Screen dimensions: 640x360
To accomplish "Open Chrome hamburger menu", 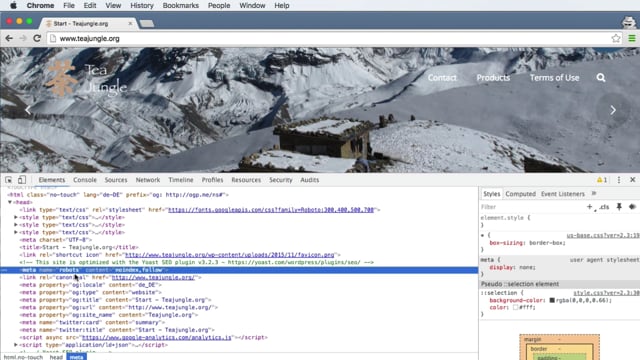I will (x=632, y=38).
